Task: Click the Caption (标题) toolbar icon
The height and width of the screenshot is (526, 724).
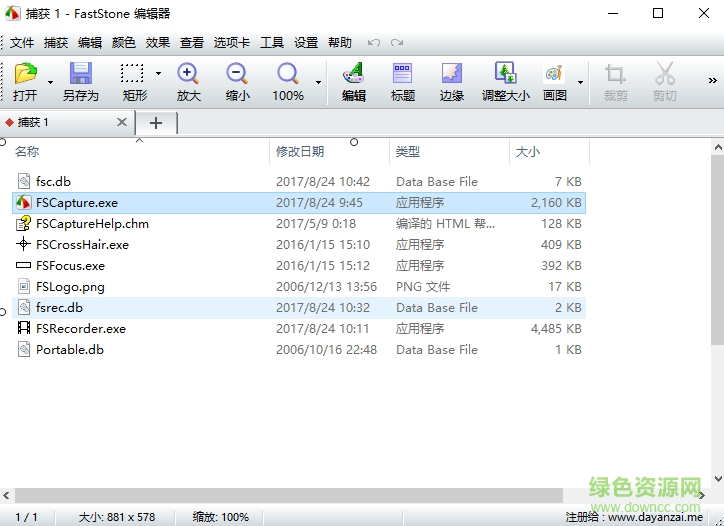Action: click(402, 75)
